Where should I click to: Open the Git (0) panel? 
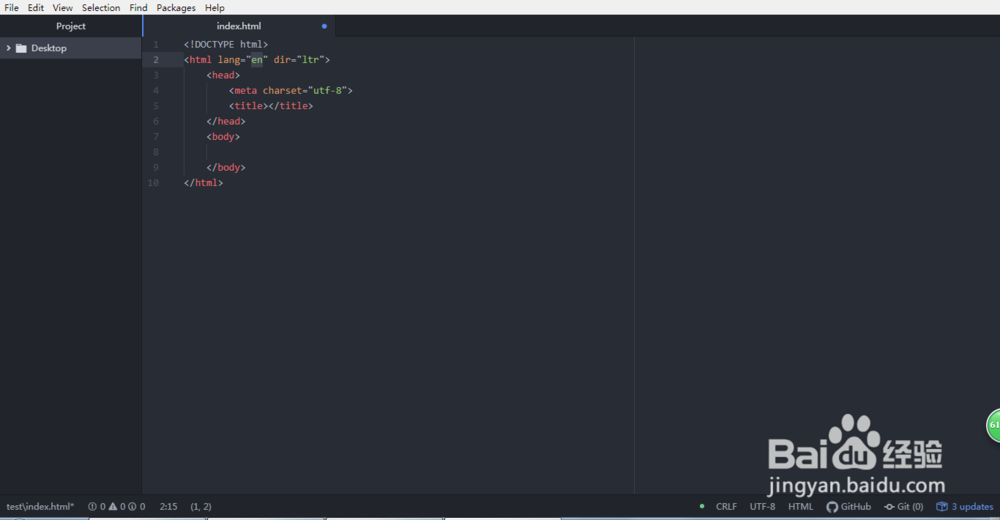click(904, 507)
